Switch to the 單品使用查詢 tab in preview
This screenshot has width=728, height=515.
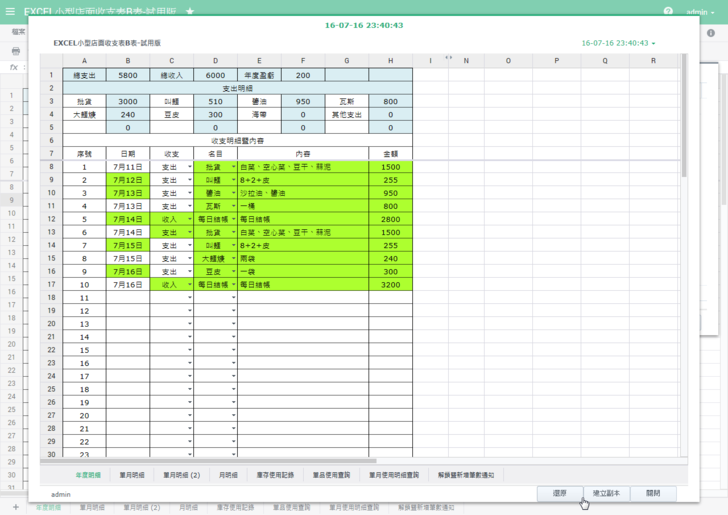pyautogui.click(x=331, y=475)
